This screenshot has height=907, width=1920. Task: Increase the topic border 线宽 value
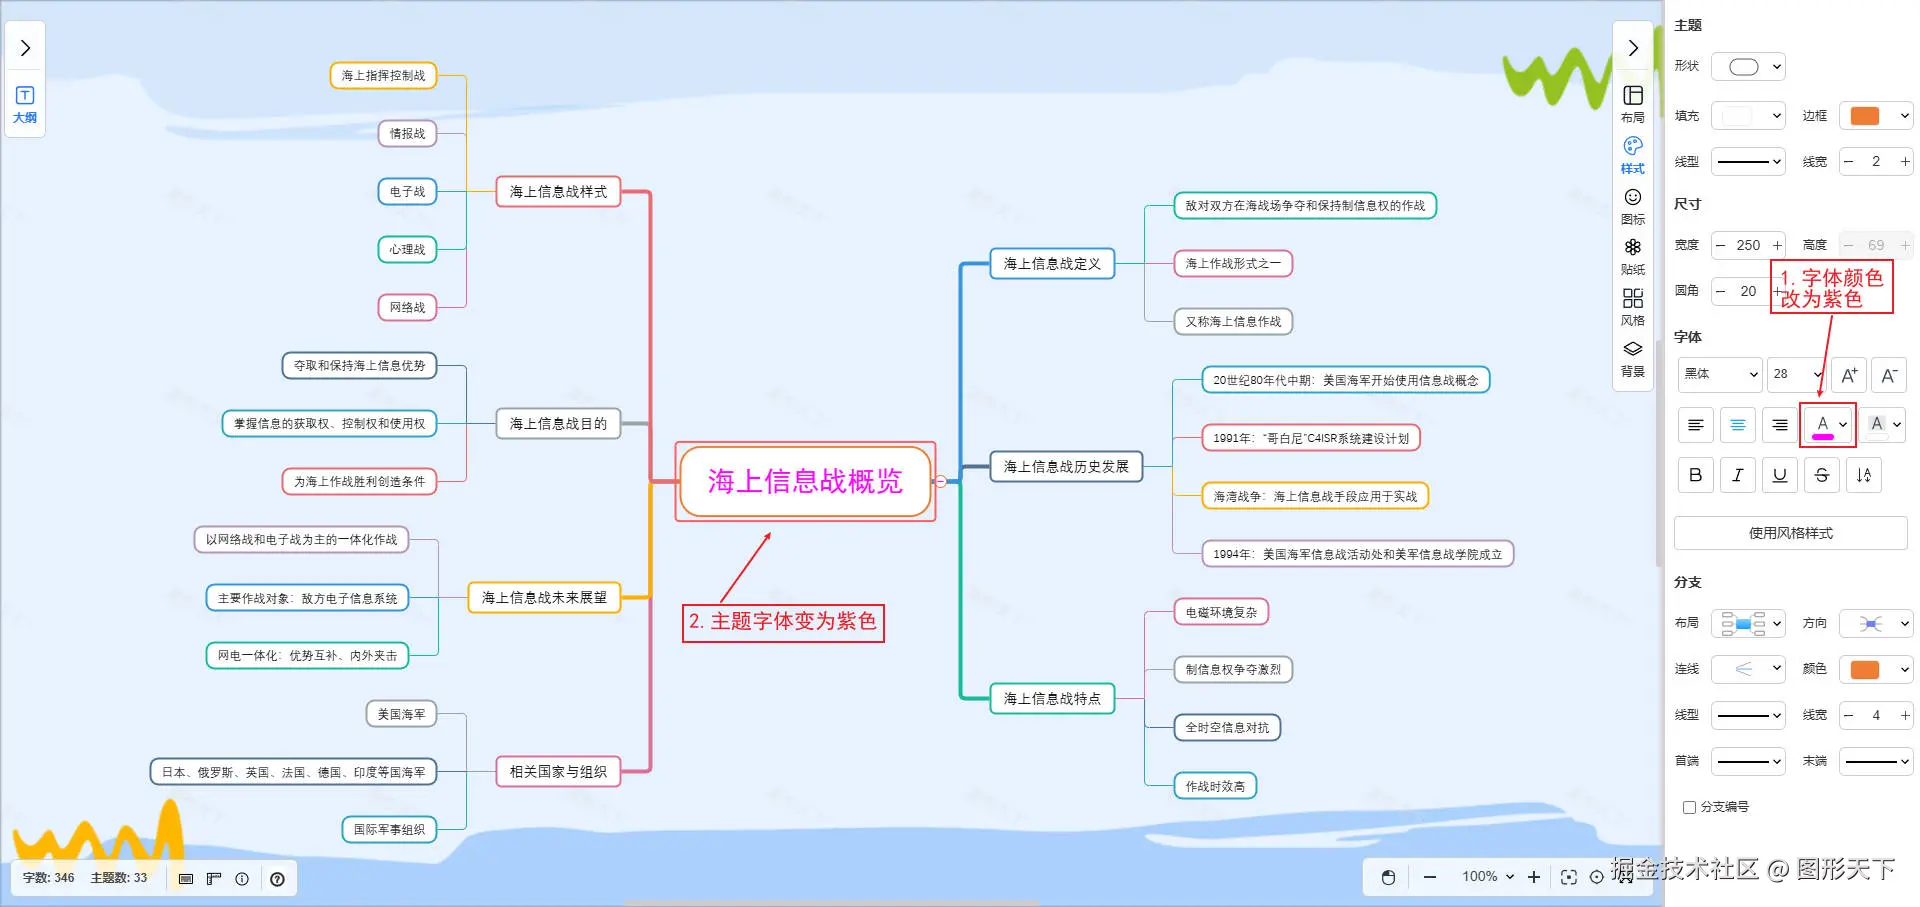point(1905,161)
